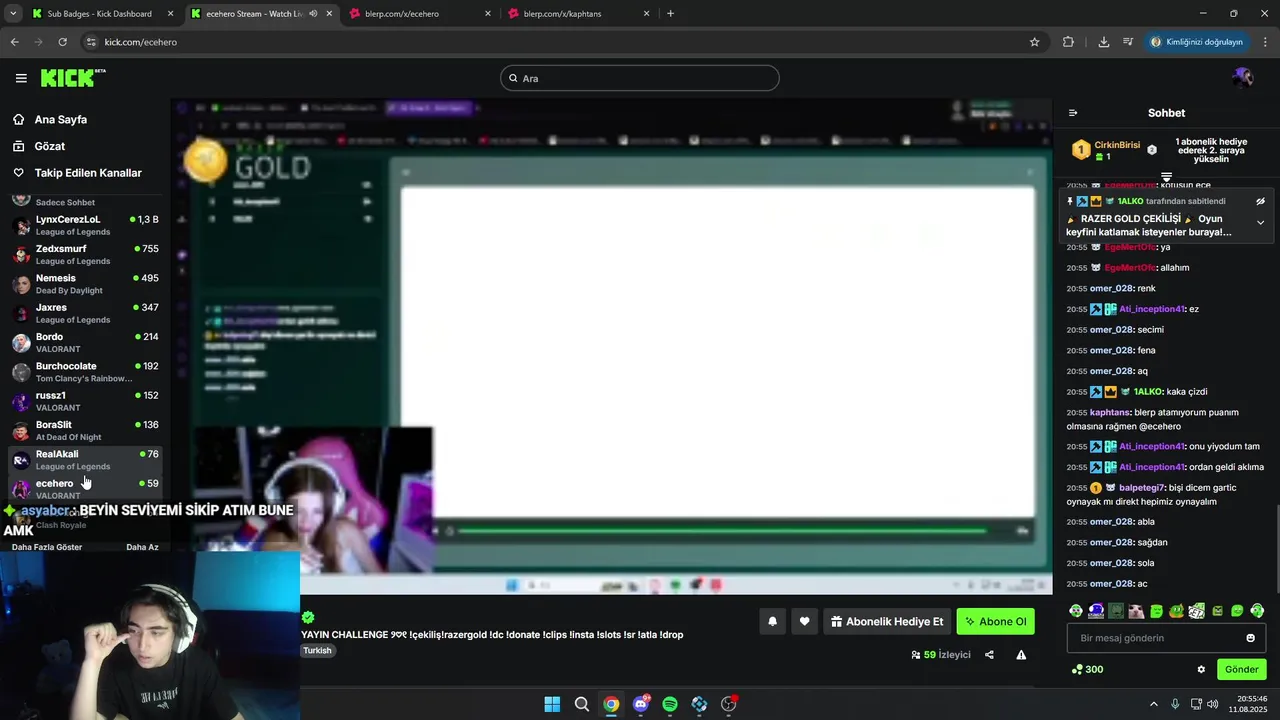Viewport: 1280px width, 720px height.
Task: Hide the pinned message via eye-slash icon
Action: point(1260,201)
